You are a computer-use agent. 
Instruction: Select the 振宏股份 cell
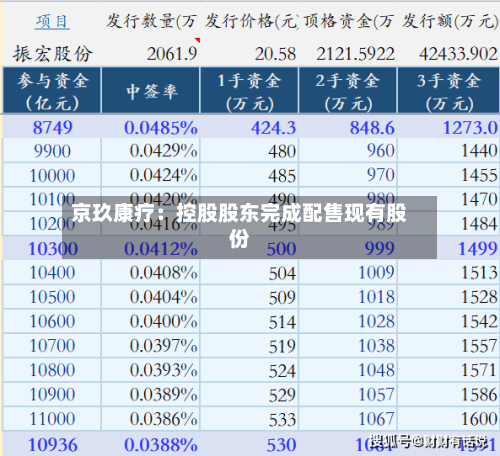[x=52, y=53]
